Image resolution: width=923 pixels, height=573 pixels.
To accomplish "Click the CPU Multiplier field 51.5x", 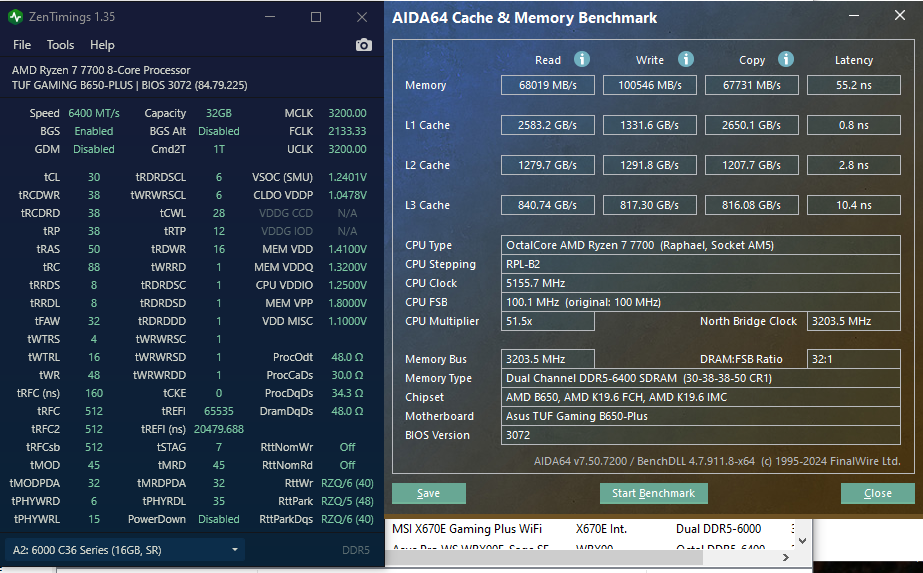I will coord(547,321).
